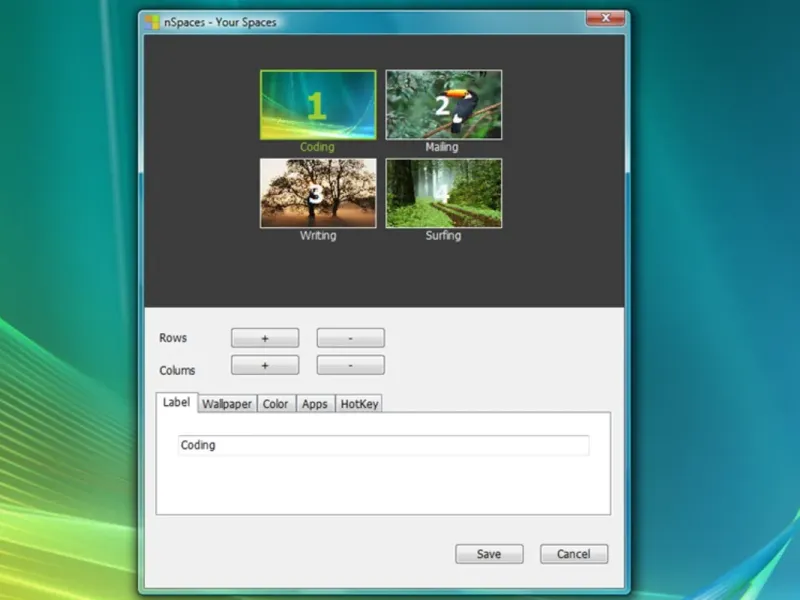Click the label text field containing Coding

point(383,445)
